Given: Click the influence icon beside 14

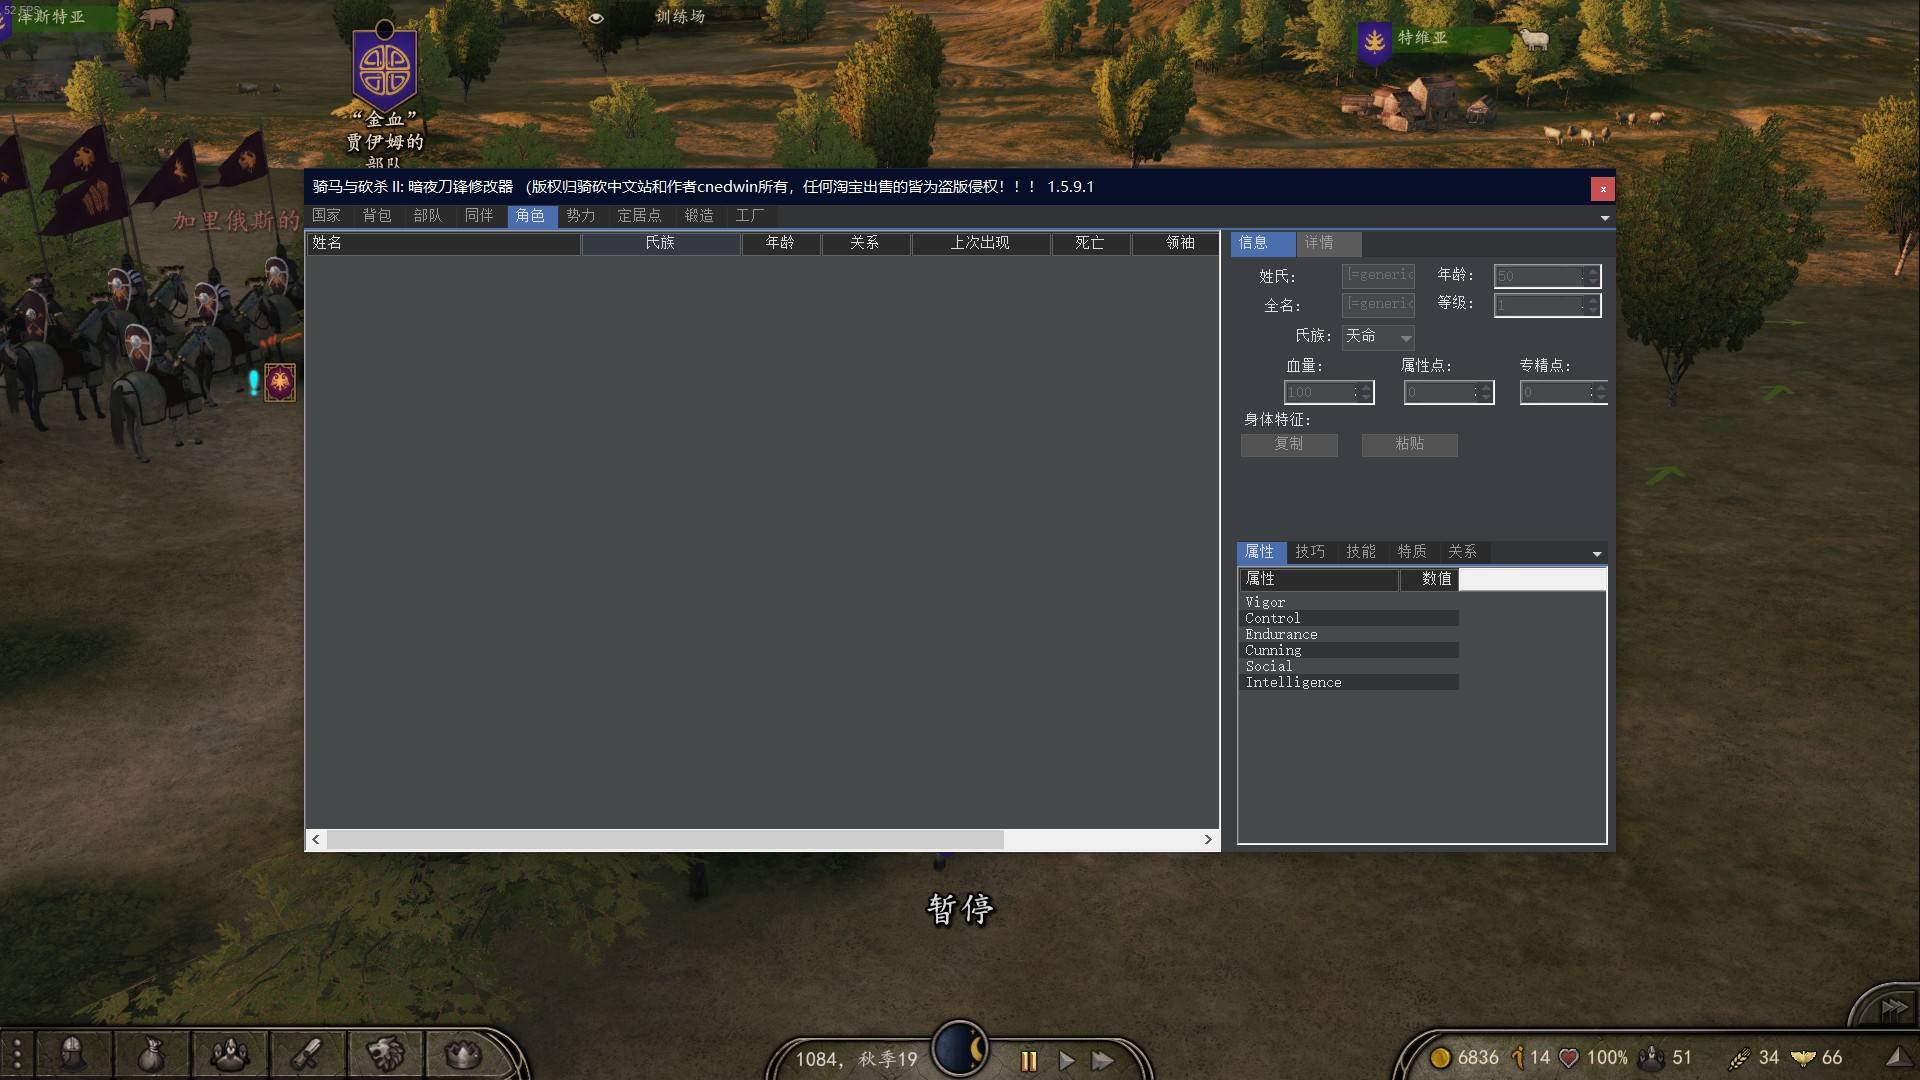Looking at the screenshot, I should coord(1518,1057).
